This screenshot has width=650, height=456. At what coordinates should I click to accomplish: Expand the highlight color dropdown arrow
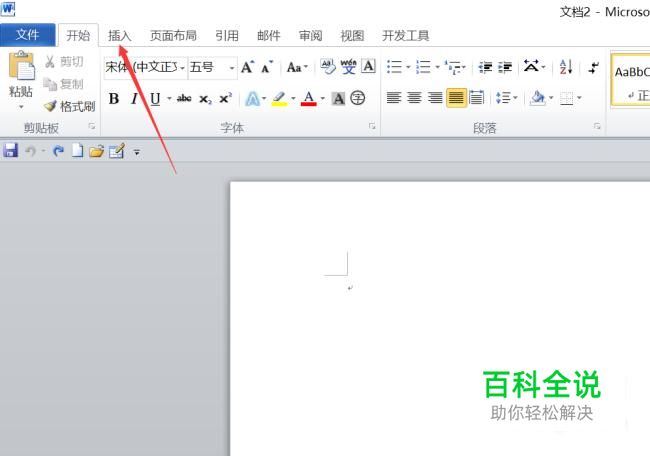click(x=293, y=99)
